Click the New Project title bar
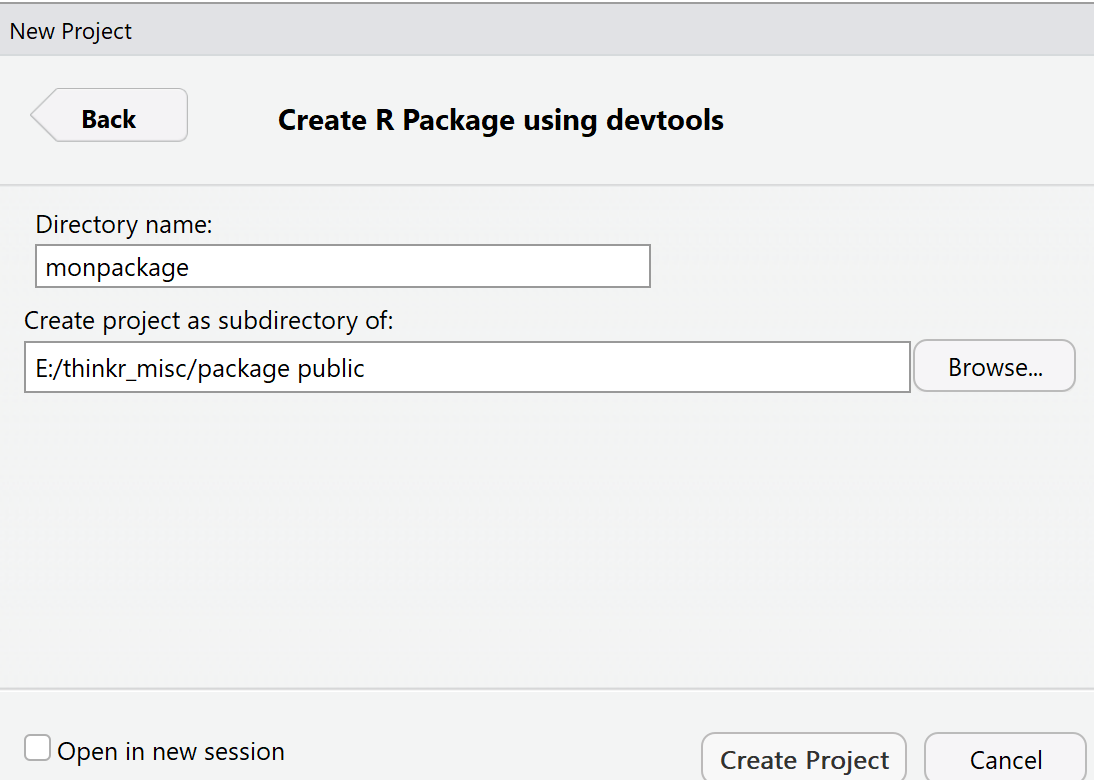This screenshot has width=1094, height=780. tap(70, 30)
